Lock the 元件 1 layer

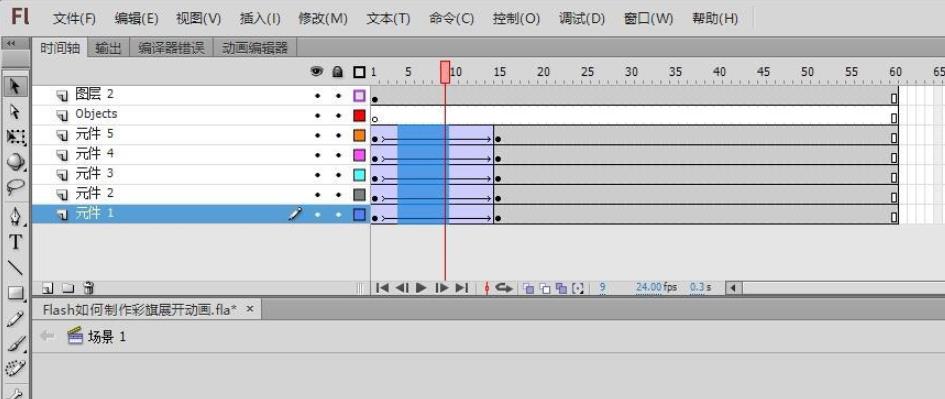tap(338, 214)
